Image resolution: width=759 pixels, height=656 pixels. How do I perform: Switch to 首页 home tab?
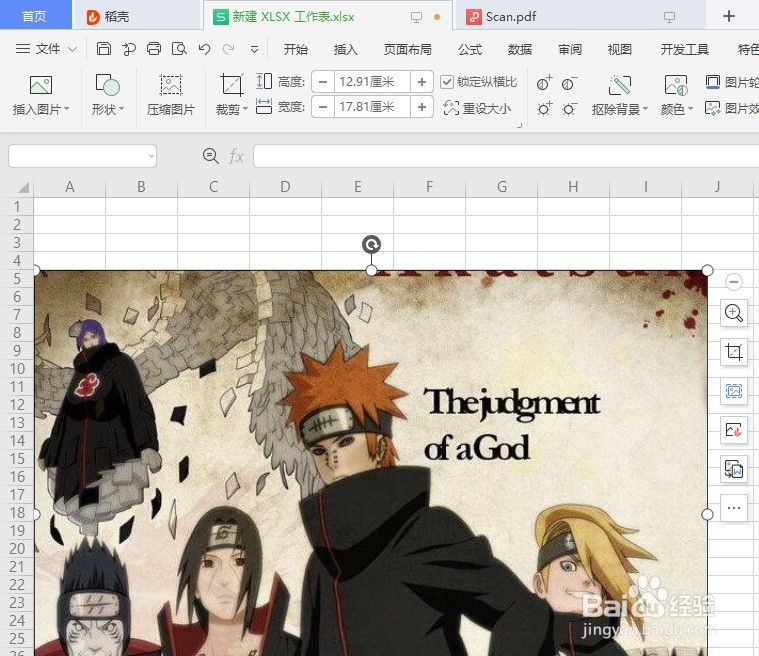(x=35, y=16)
